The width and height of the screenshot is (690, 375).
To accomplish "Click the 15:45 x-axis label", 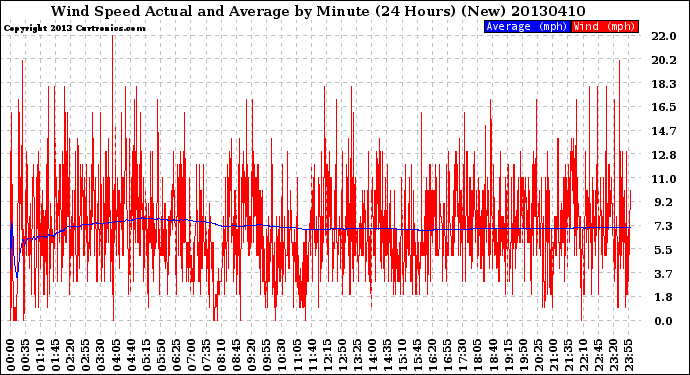I will click(417, 355).
